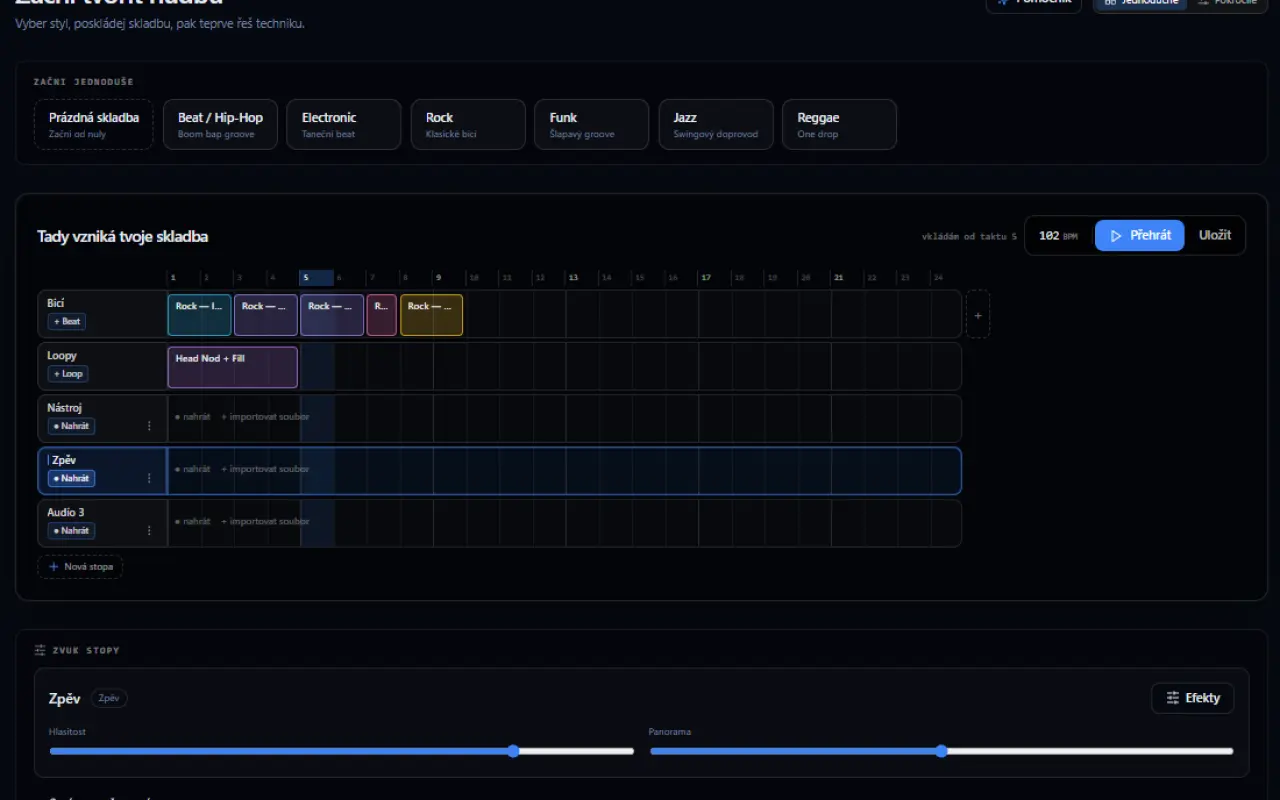Image resolution: width=1280 pixels, height=800 pixels.
Task: Choose the Prázdná skladba template
Action: (x=94, y=124)
